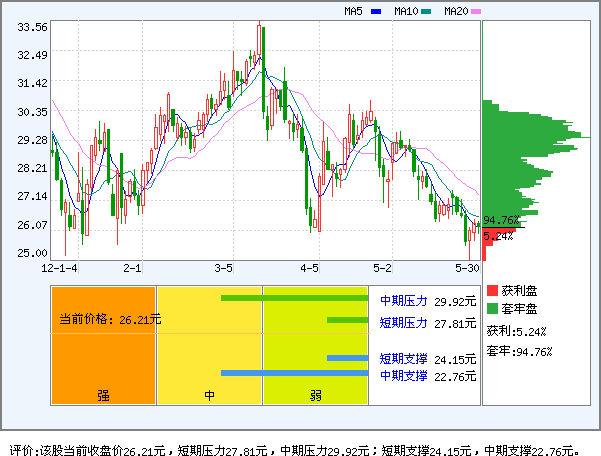
Task: Select the lime 弱 strength zone
Action: click(x=315, y=345)
